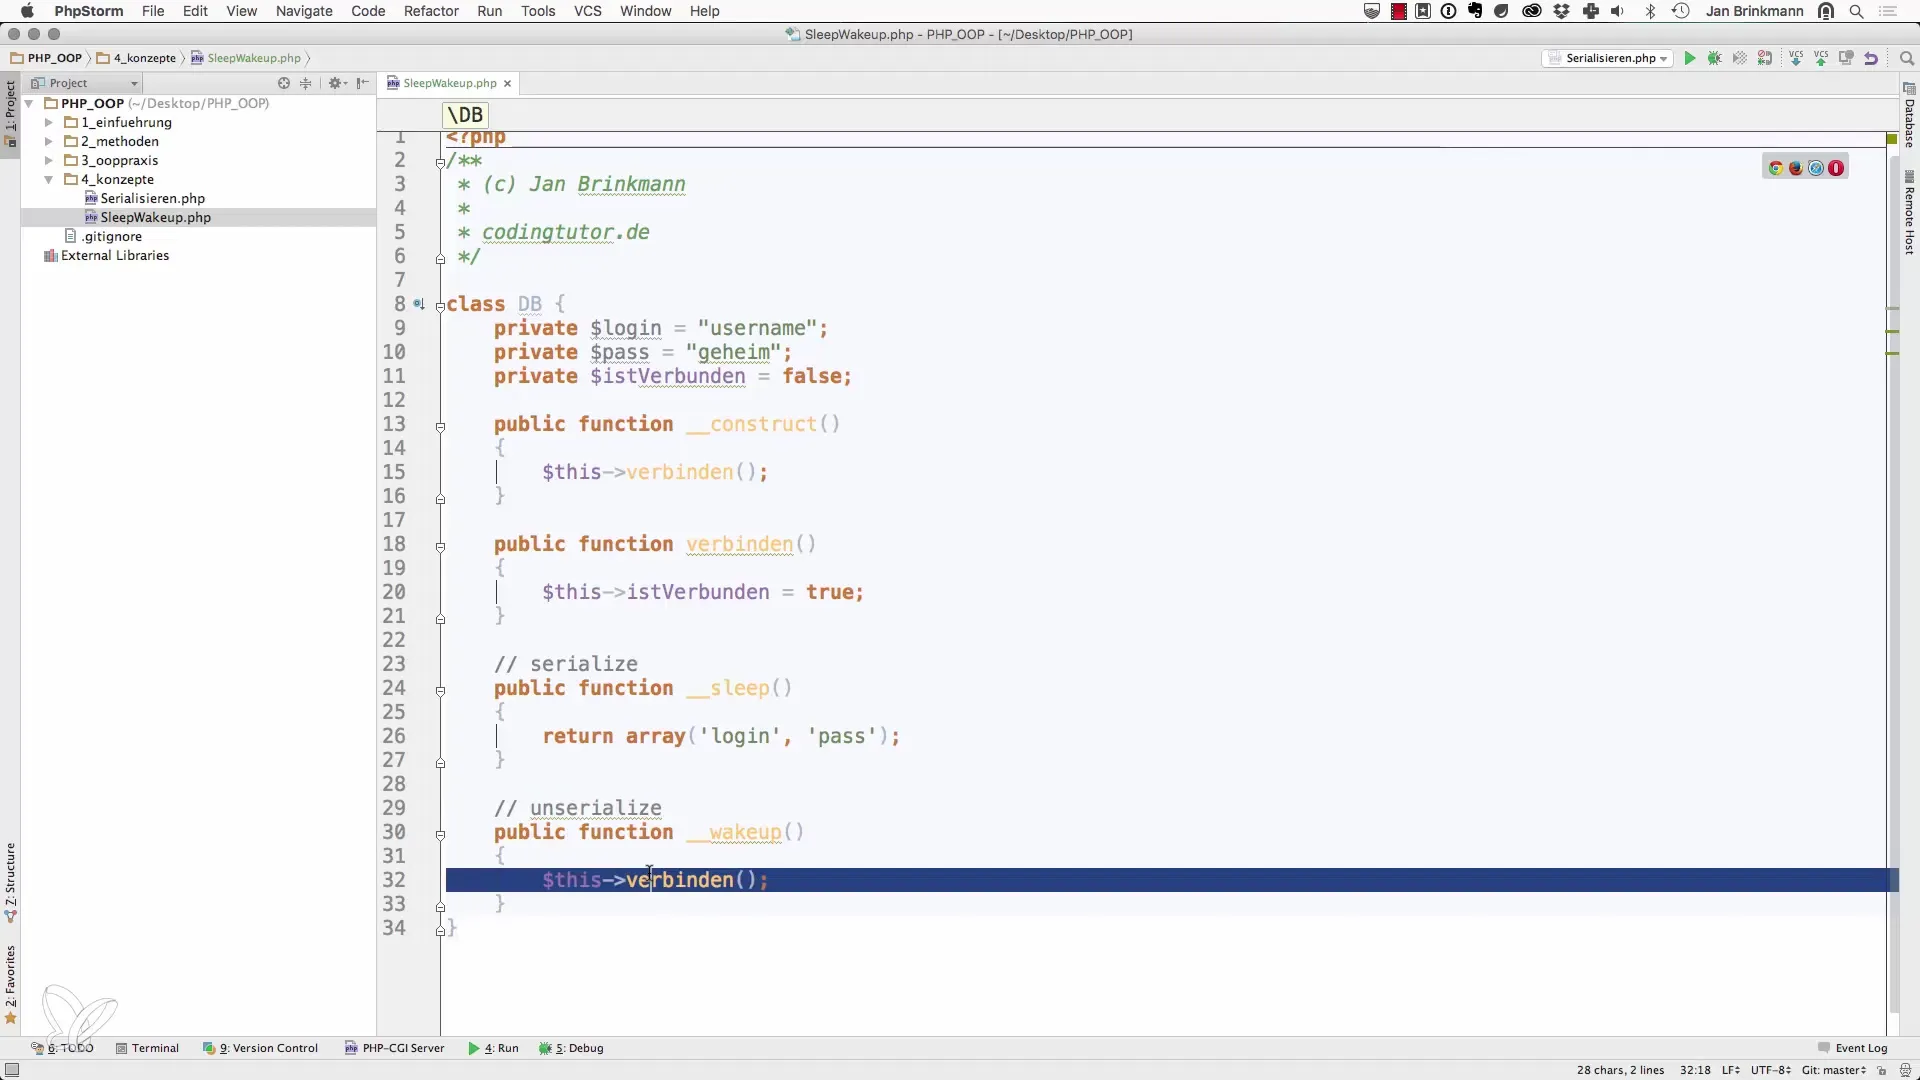Toggle the 7: Structure side tab

tap(10, 882)
